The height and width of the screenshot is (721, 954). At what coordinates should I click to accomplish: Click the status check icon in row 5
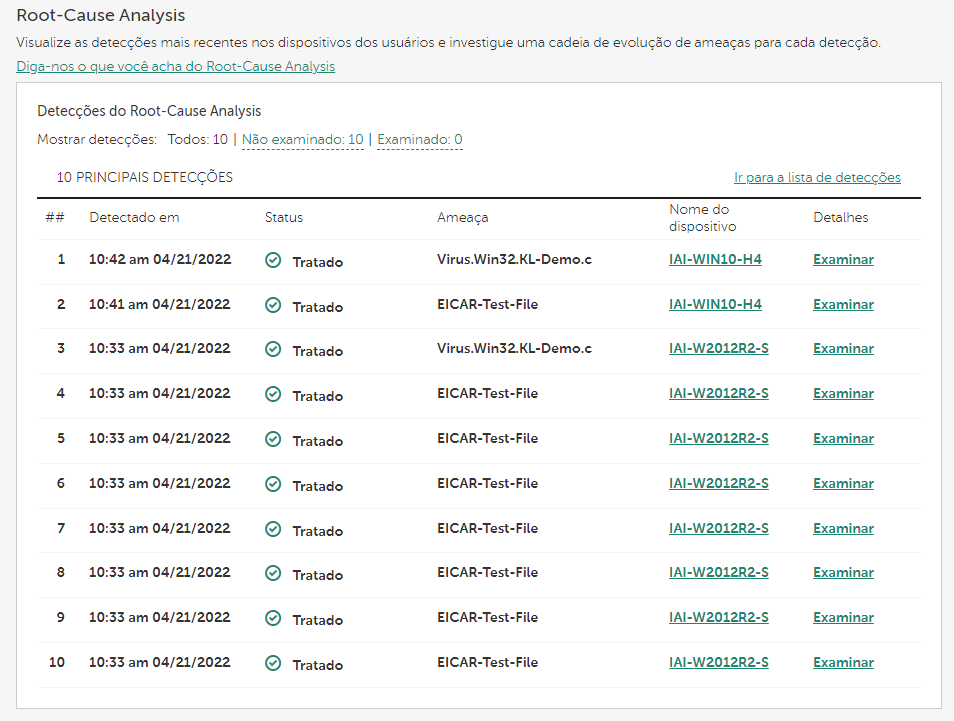273,439
